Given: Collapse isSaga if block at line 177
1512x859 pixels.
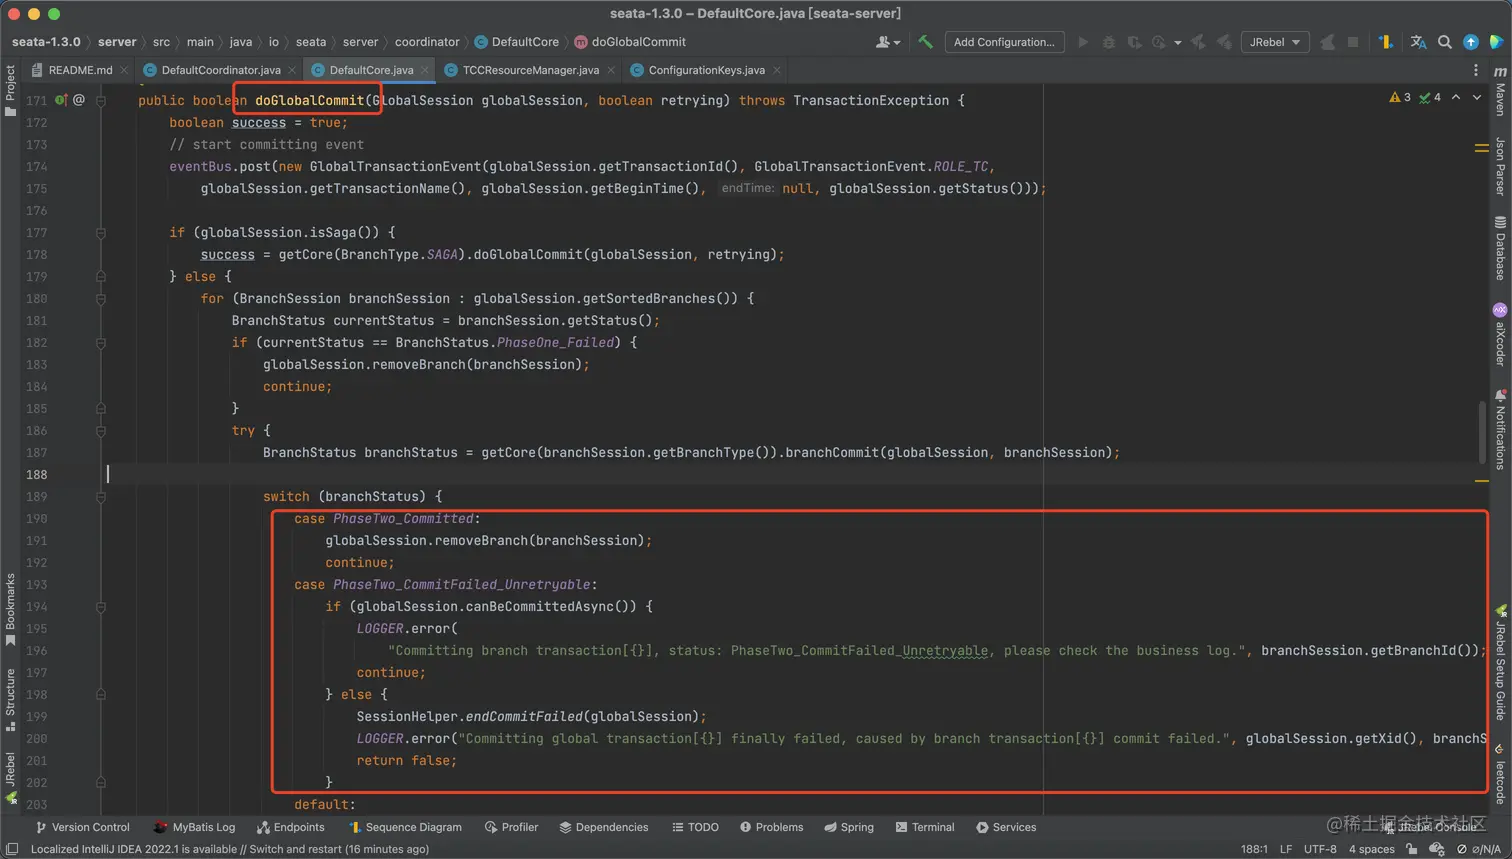Looking at the screenshot, I should point(101,232).
